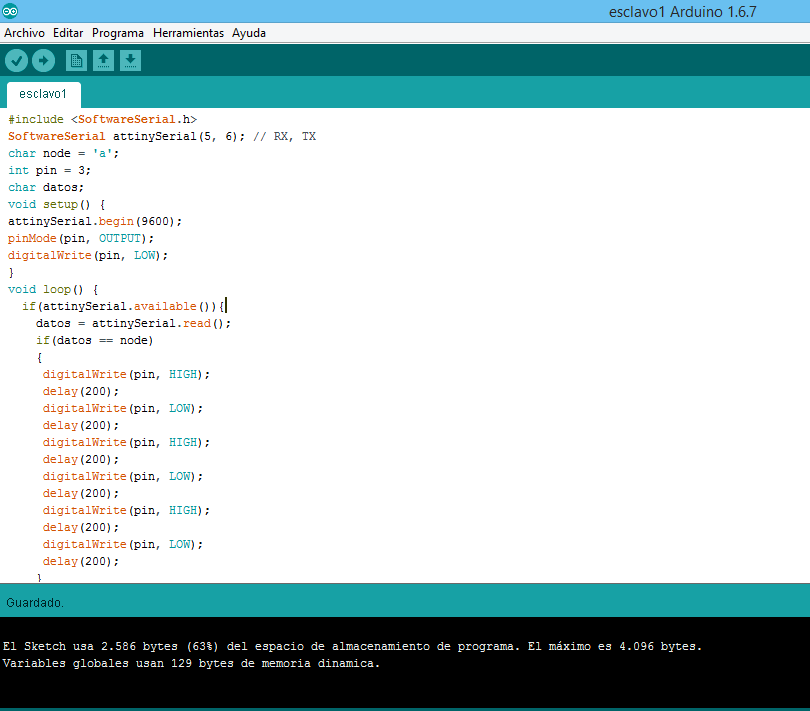Click the 'Guardado.' status message
Image resolution: width=810 pixels, height=711 pixels.
(x=35, y=603)
